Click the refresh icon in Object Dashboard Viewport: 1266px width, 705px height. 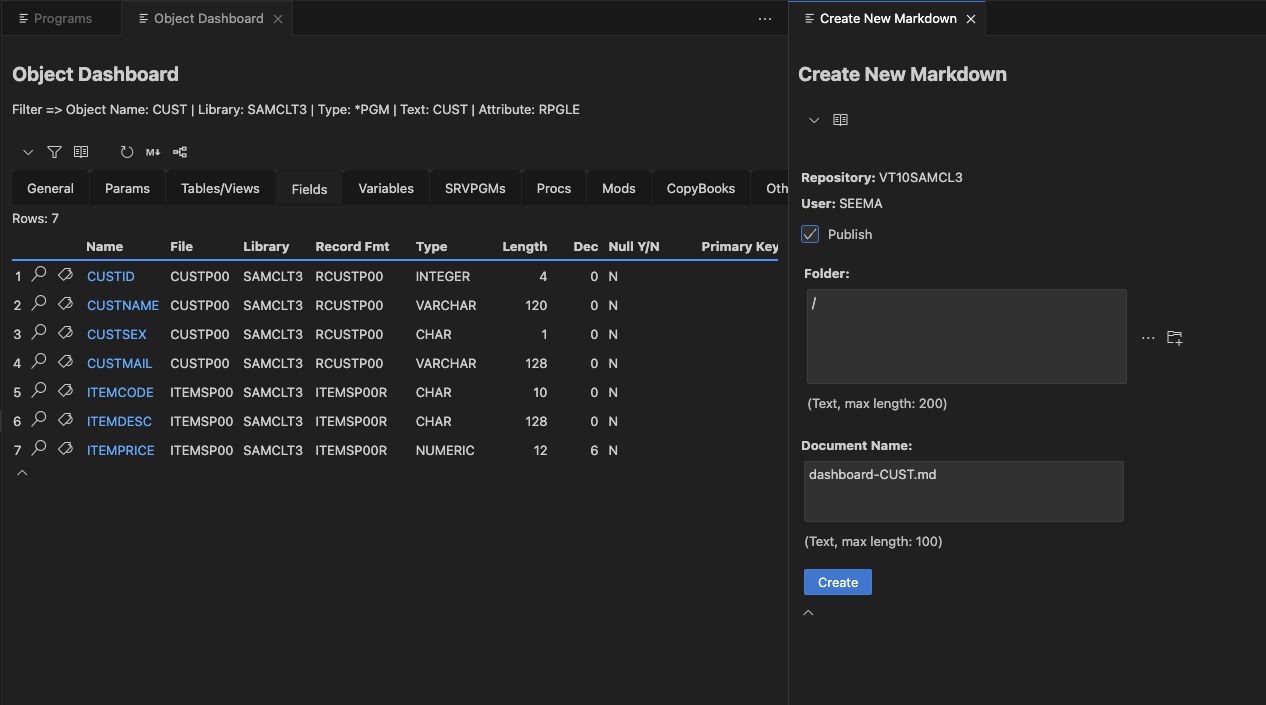127,152
